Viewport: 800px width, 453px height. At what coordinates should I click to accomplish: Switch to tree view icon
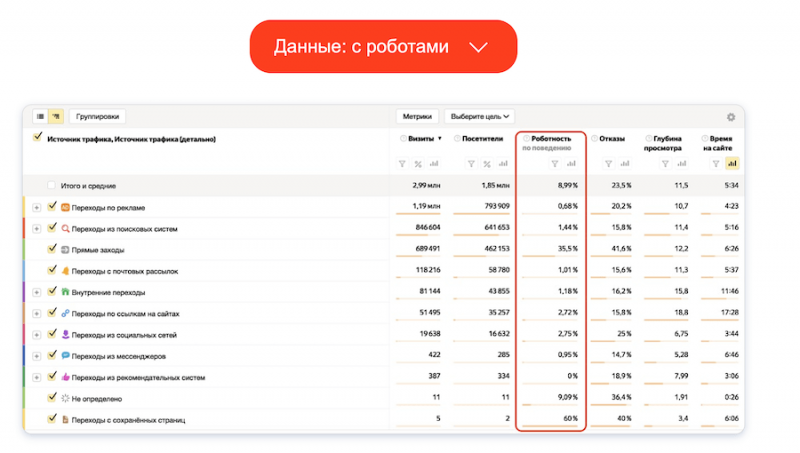click(55, 116)
